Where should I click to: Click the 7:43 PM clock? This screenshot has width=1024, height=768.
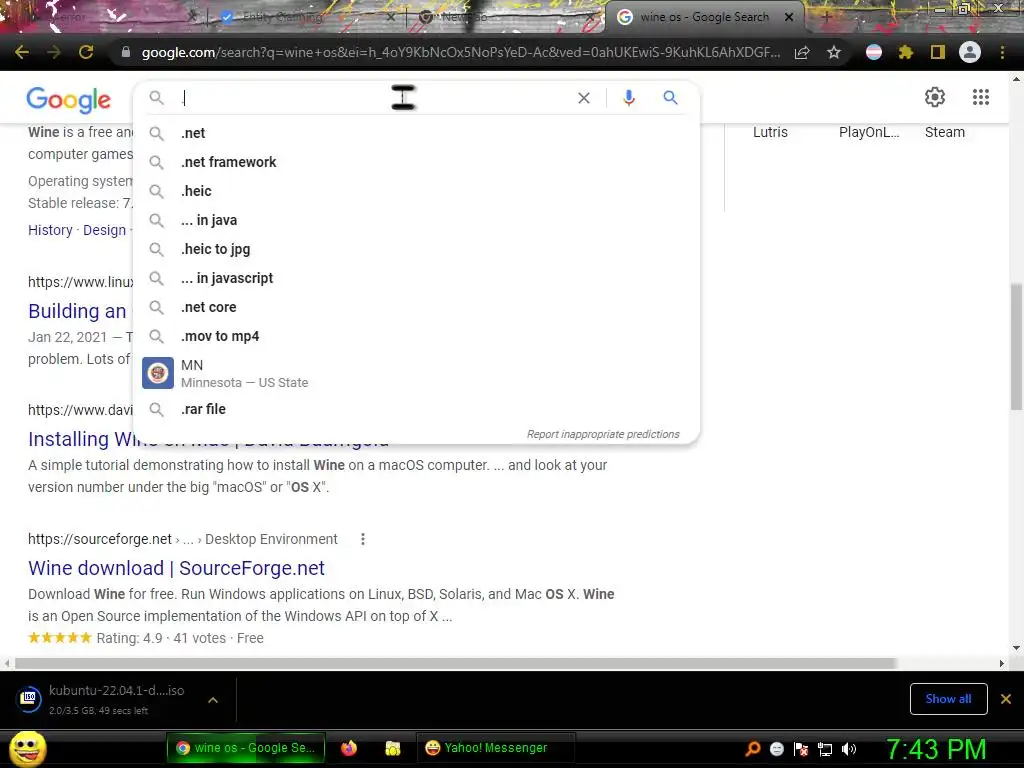(936, 749)
